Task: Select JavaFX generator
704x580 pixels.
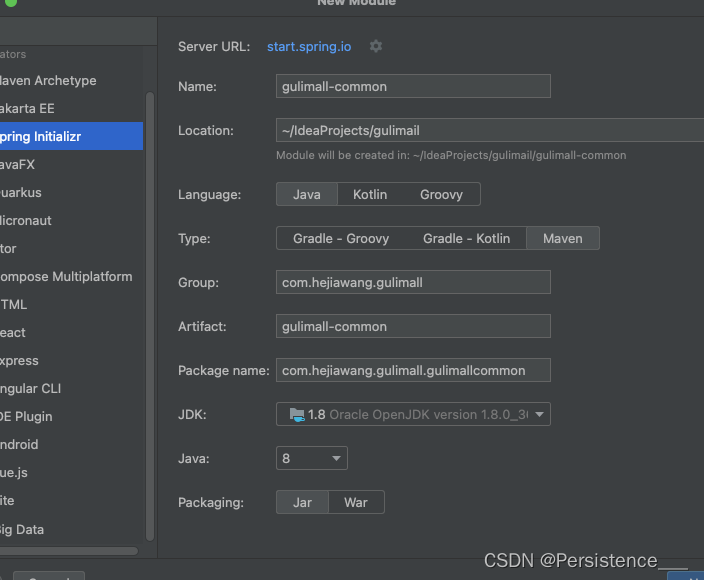Action: click(x=71, y=164)
